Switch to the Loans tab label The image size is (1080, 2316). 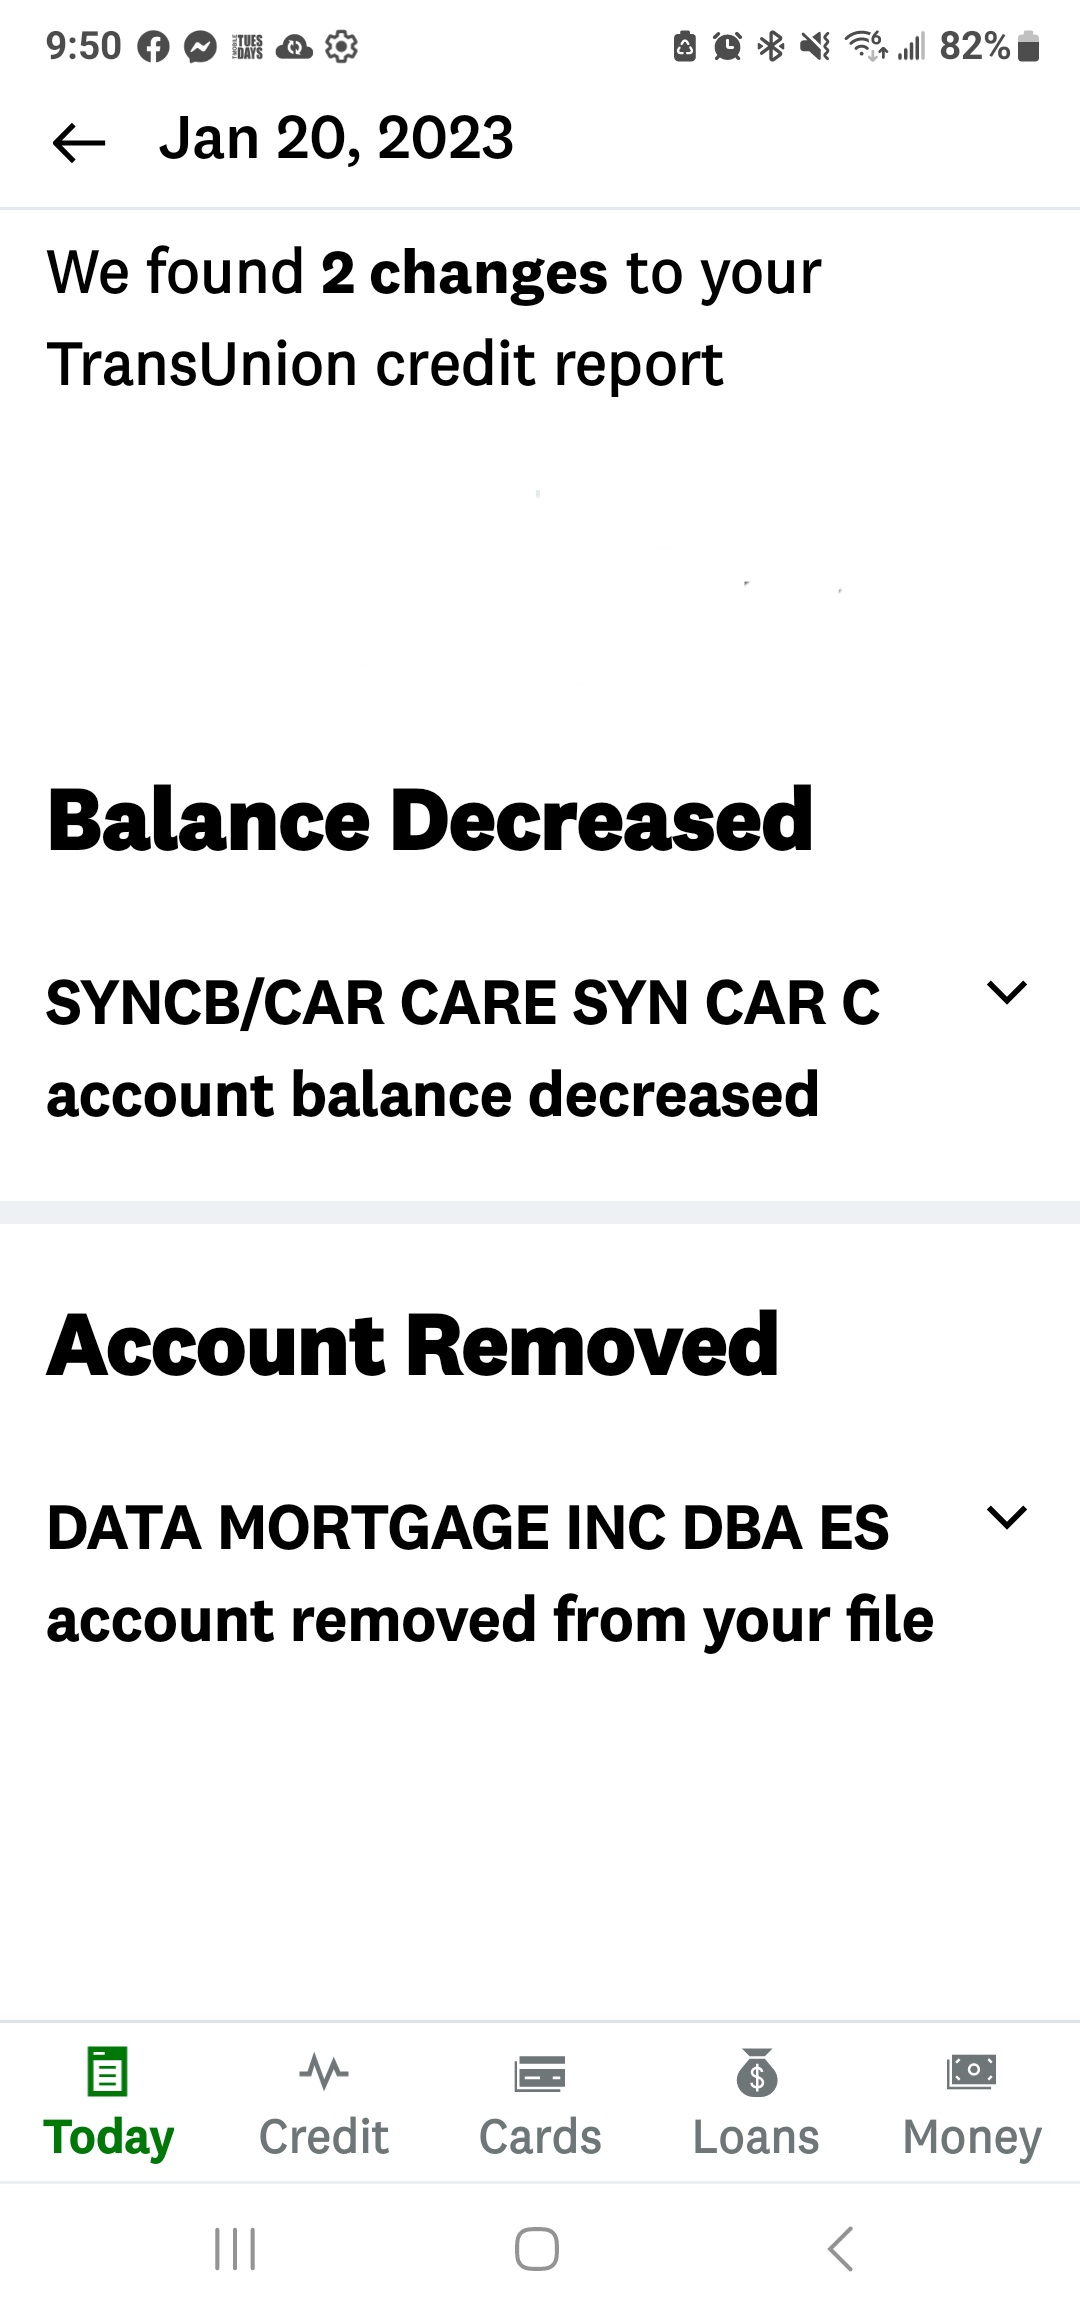click(757, 2136)
